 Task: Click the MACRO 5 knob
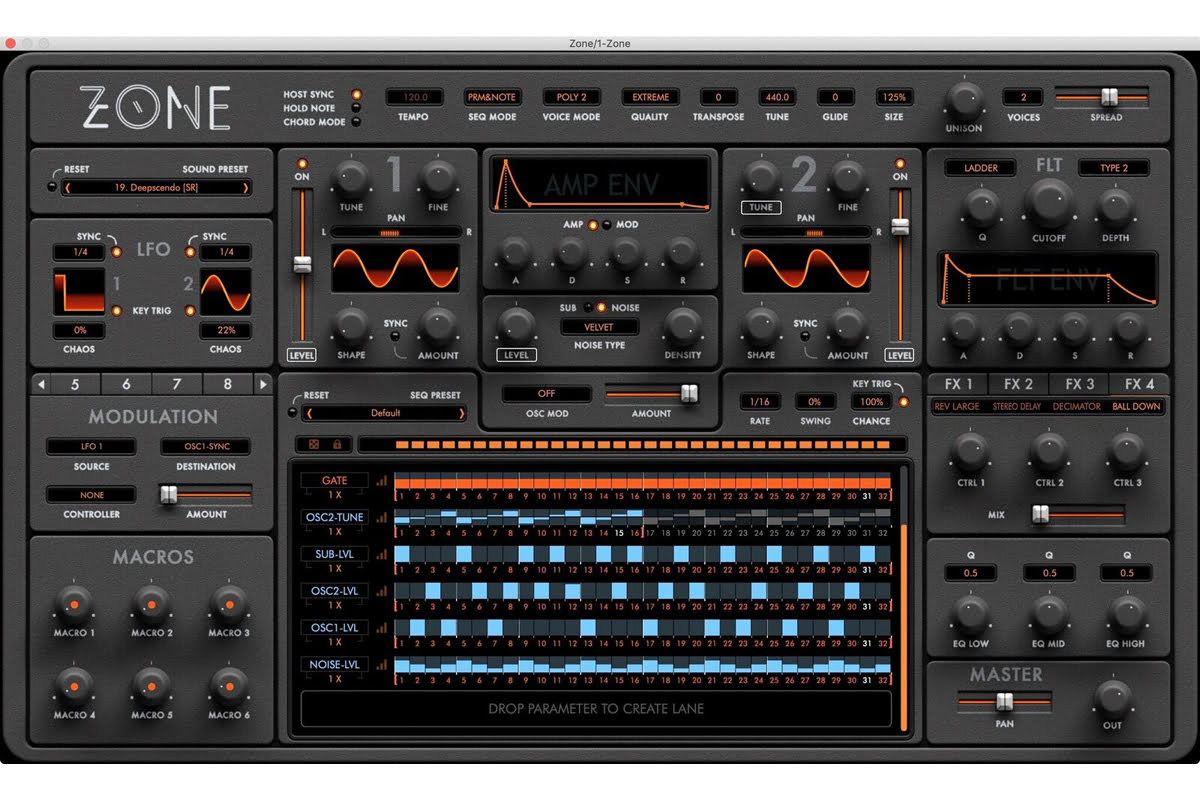tap(150, 685)
